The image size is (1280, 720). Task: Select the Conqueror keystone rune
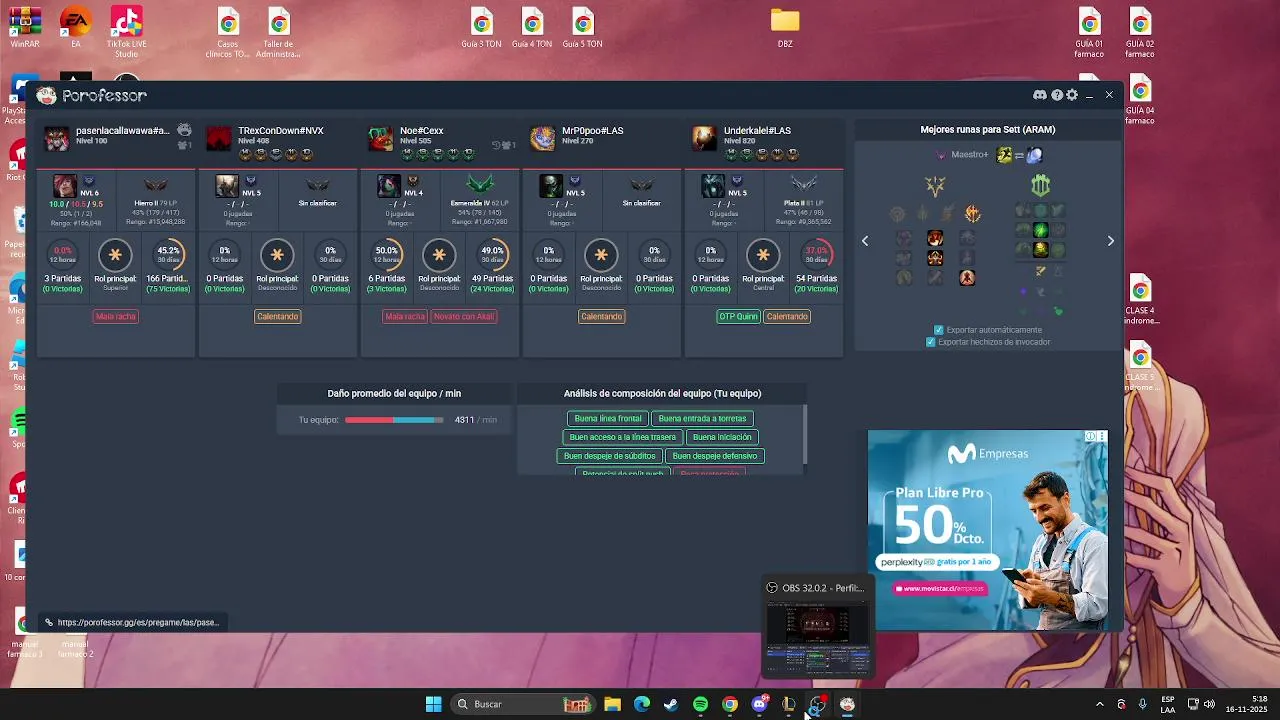tap(972, 213)
